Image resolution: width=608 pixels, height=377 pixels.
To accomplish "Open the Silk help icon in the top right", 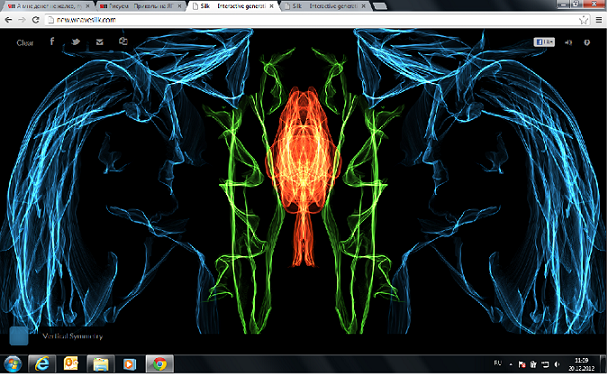I will tap(587, 42).
